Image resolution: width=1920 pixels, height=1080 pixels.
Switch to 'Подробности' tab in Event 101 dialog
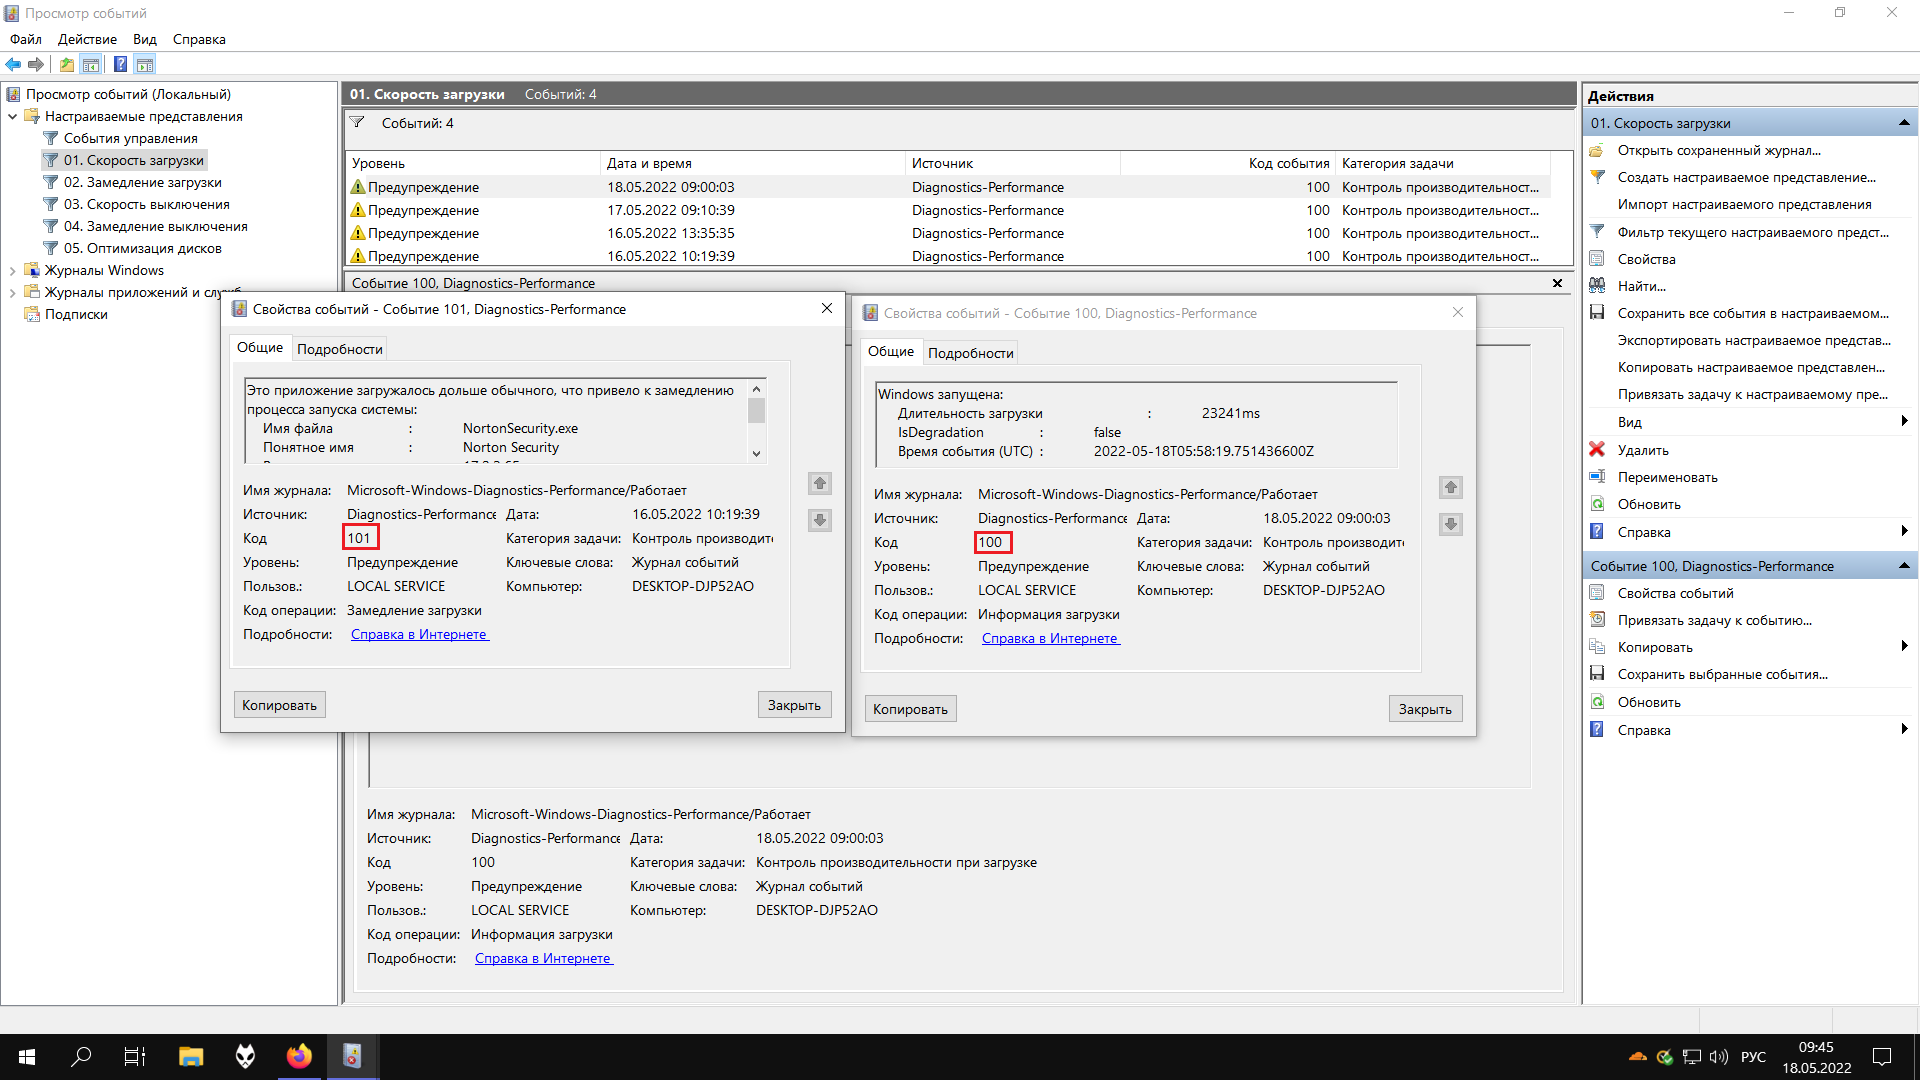click(340, 349)
